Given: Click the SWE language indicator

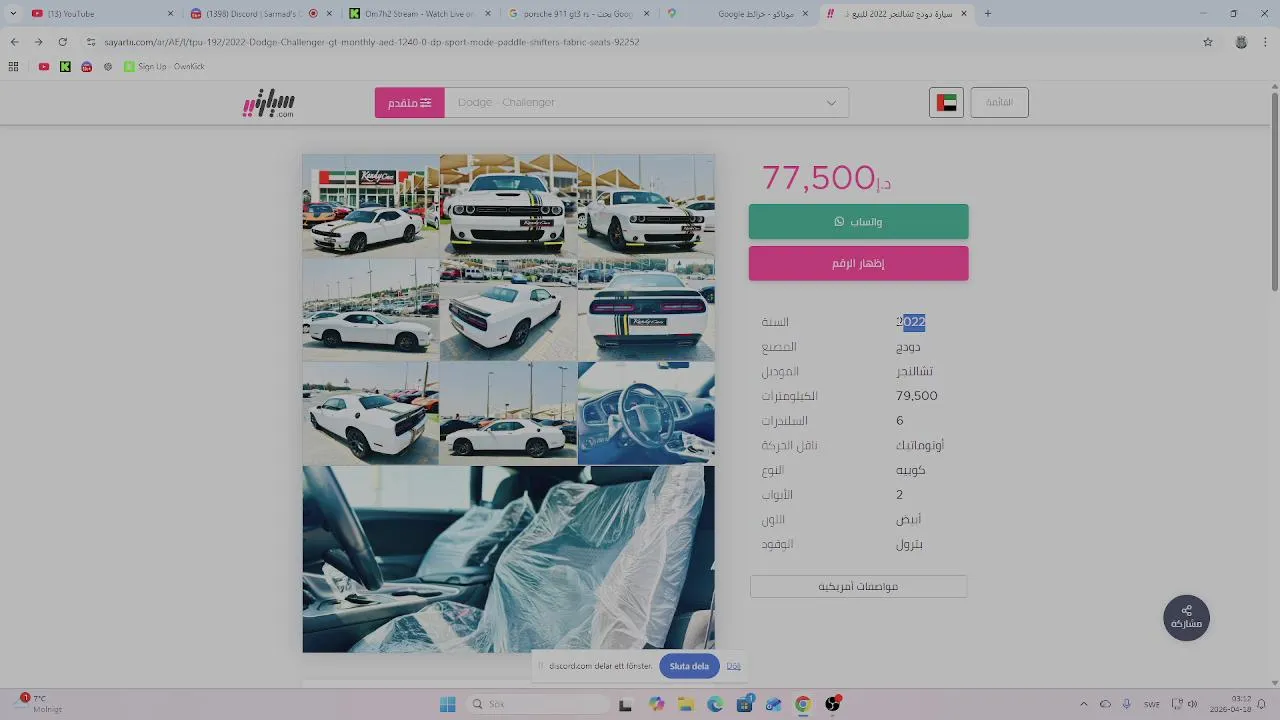Looking at the screenshot, I should click(x=1152, y=704).
